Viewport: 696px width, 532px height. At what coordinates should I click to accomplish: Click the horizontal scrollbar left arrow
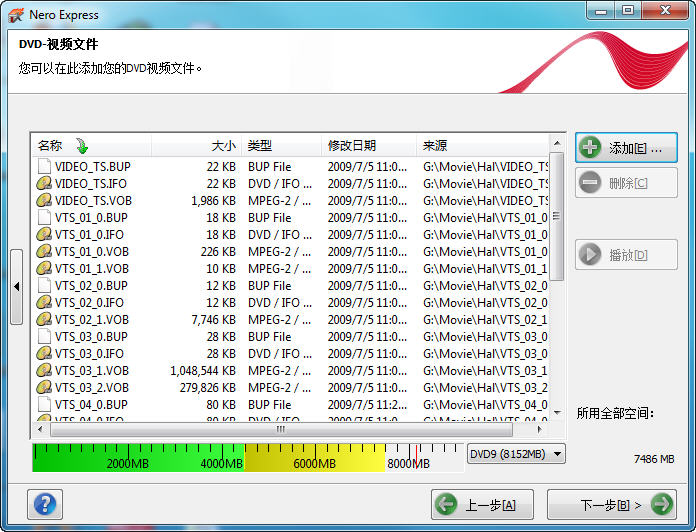40,429
